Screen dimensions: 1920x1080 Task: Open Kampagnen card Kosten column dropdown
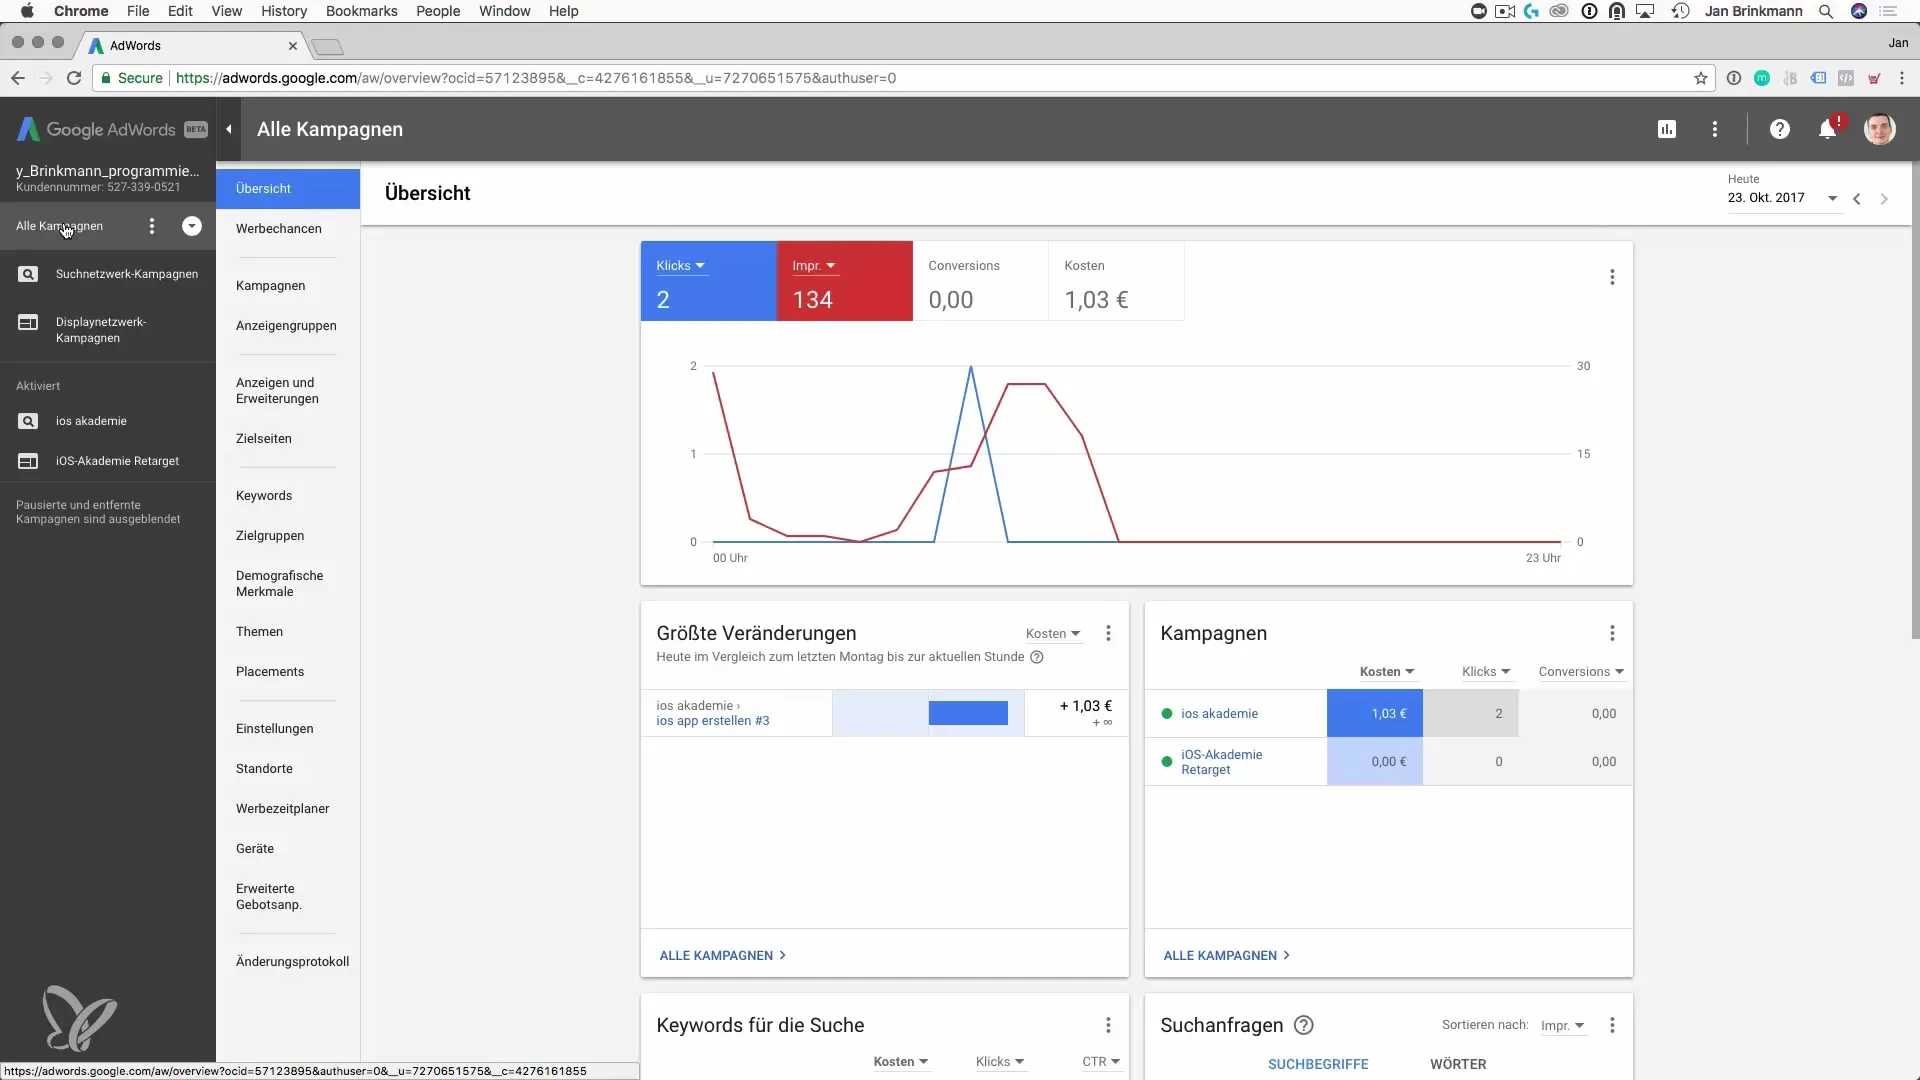point(1386,672)
